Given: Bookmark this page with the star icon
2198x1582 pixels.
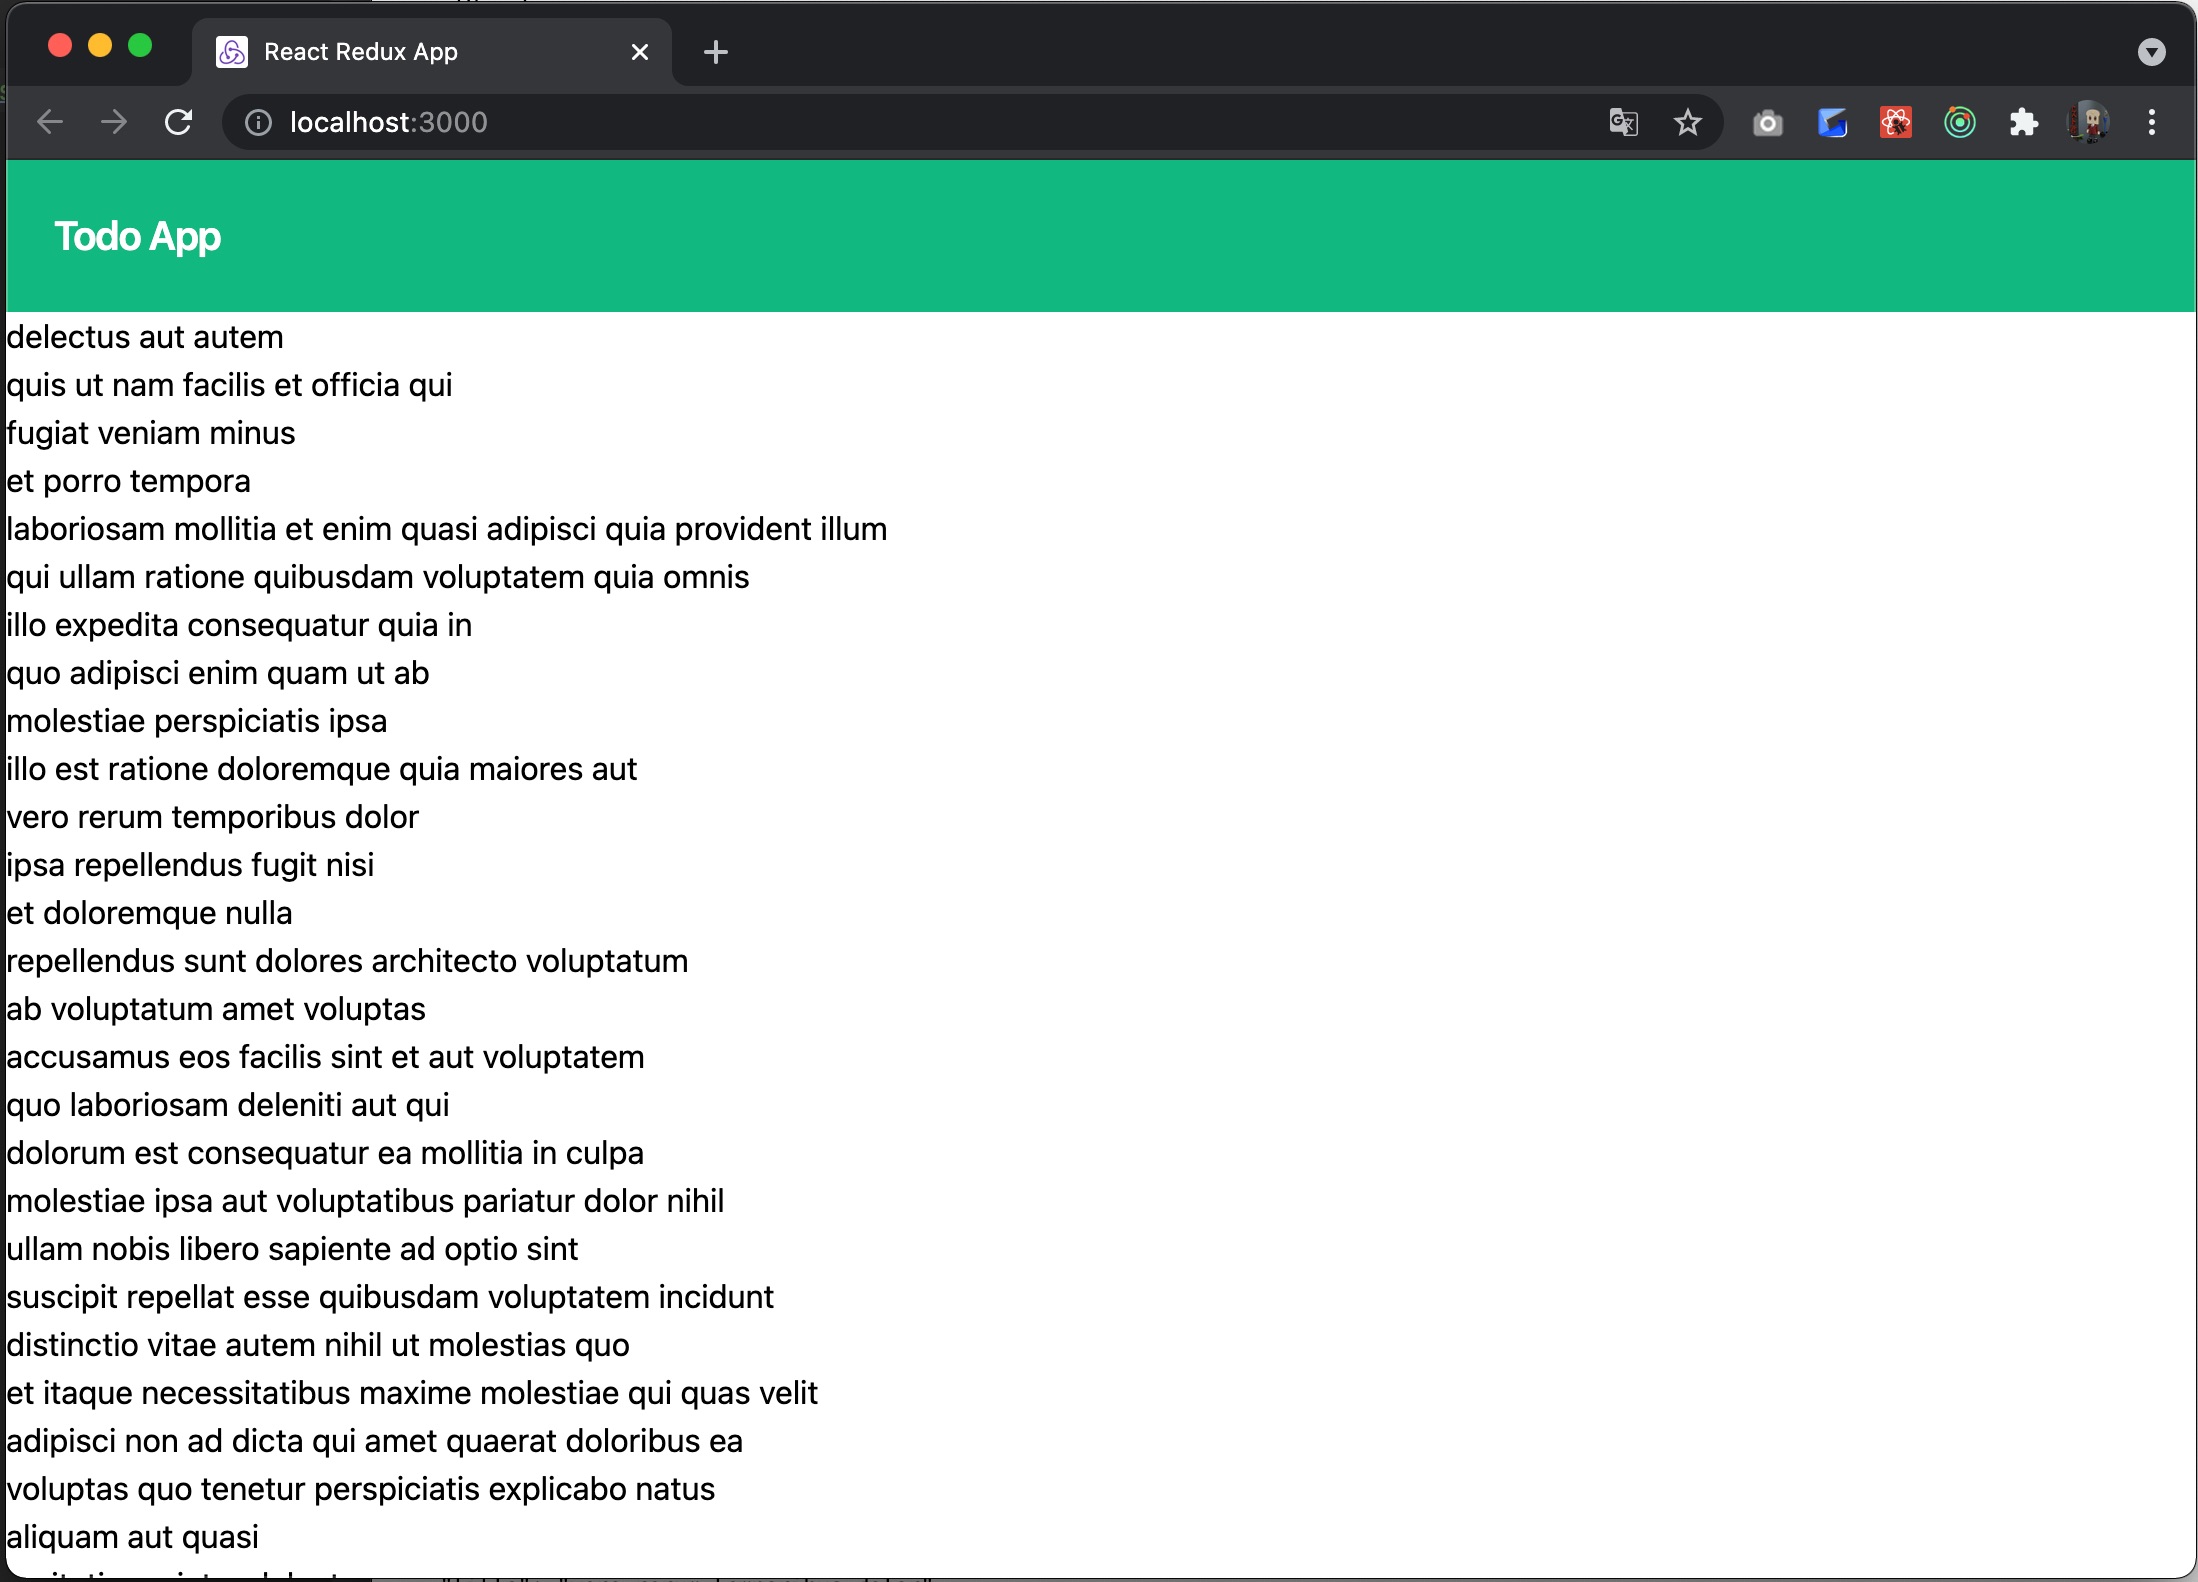Looking at the screenshot, I should (x=1687, y=122).
